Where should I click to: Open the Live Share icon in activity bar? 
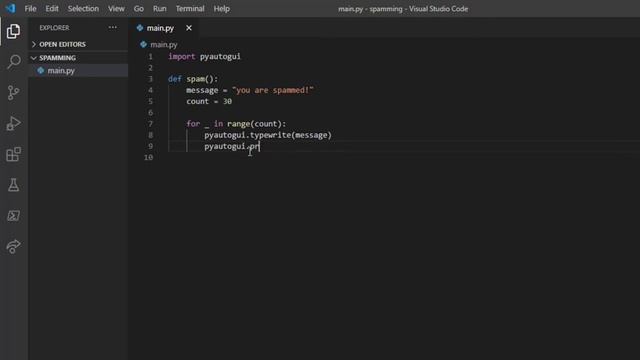(x=13, y=246)
